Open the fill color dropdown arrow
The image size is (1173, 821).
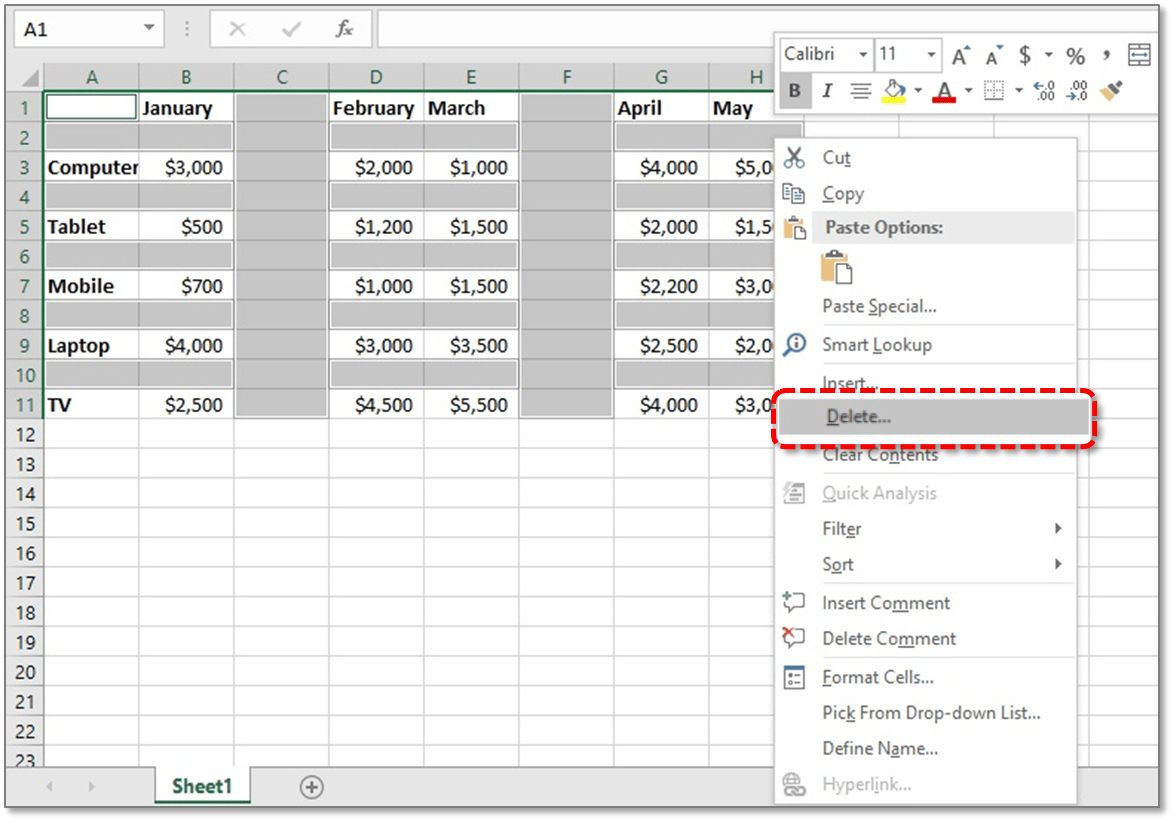[x=918, y=91]
